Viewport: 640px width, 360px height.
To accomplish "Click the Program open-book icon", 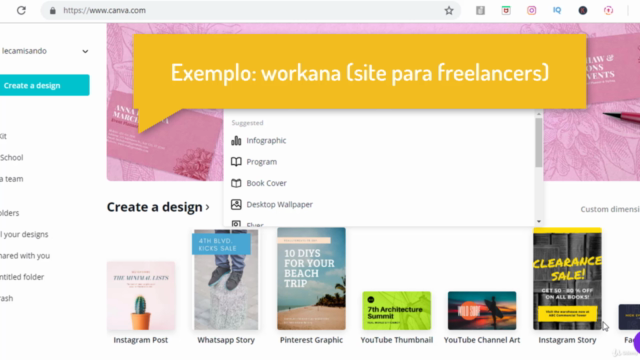I will pos(236,162).
